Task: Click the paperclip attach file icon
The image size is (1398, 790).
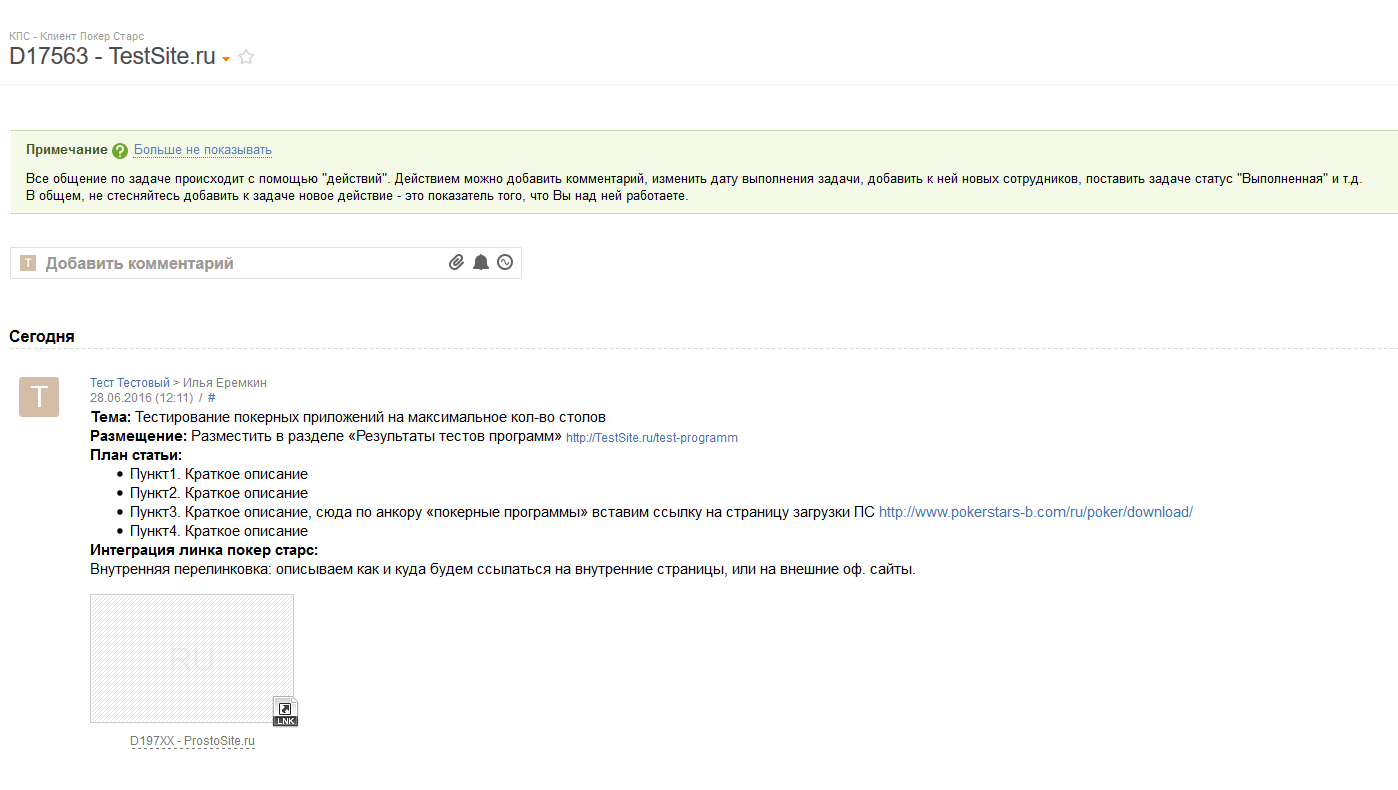Action: click(x=456, y=263)
